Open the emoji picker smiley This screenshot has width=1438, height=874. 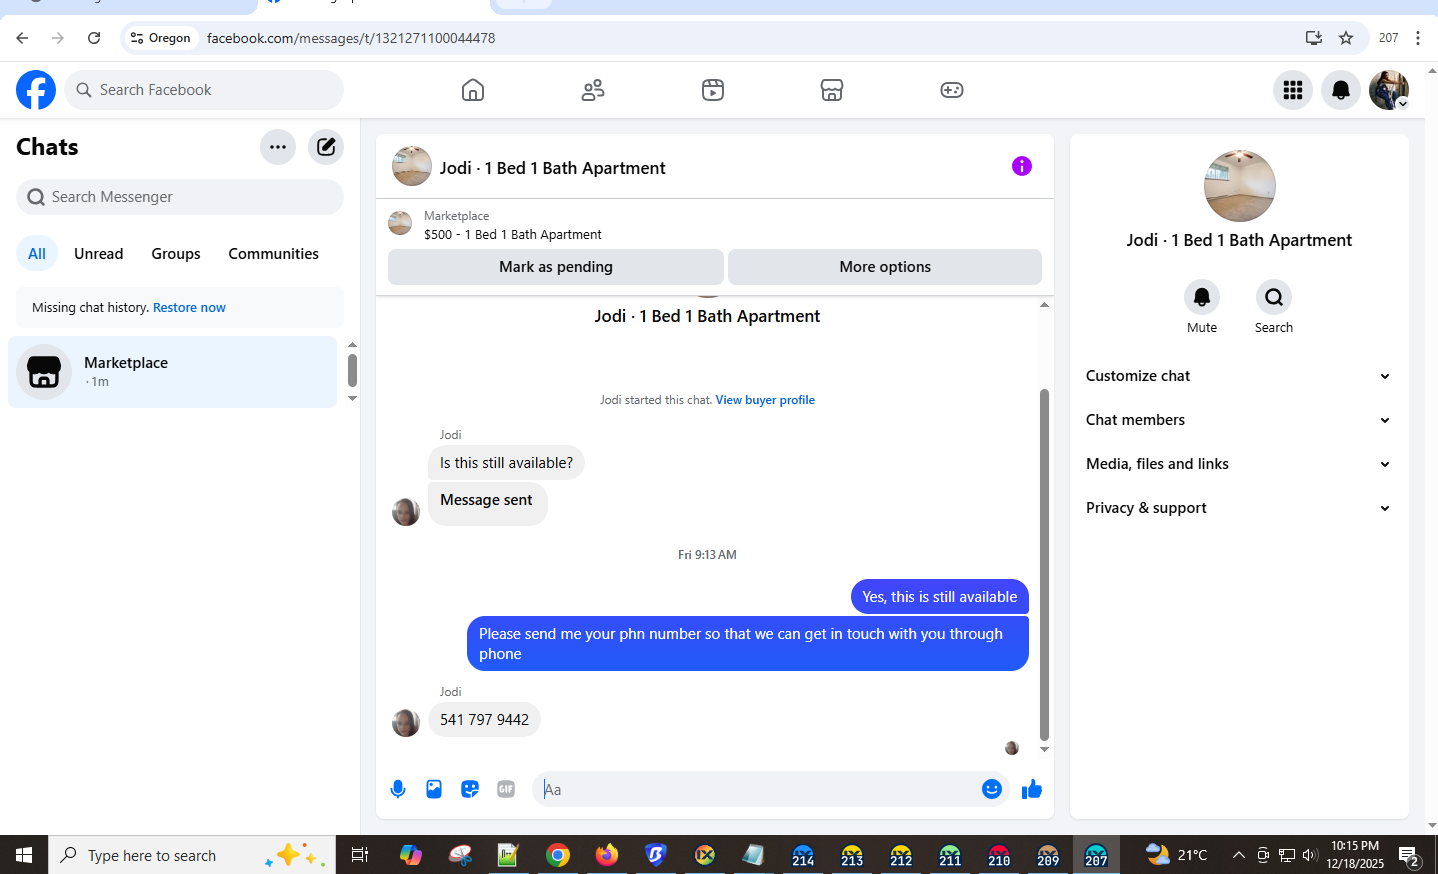coord(992,789)
